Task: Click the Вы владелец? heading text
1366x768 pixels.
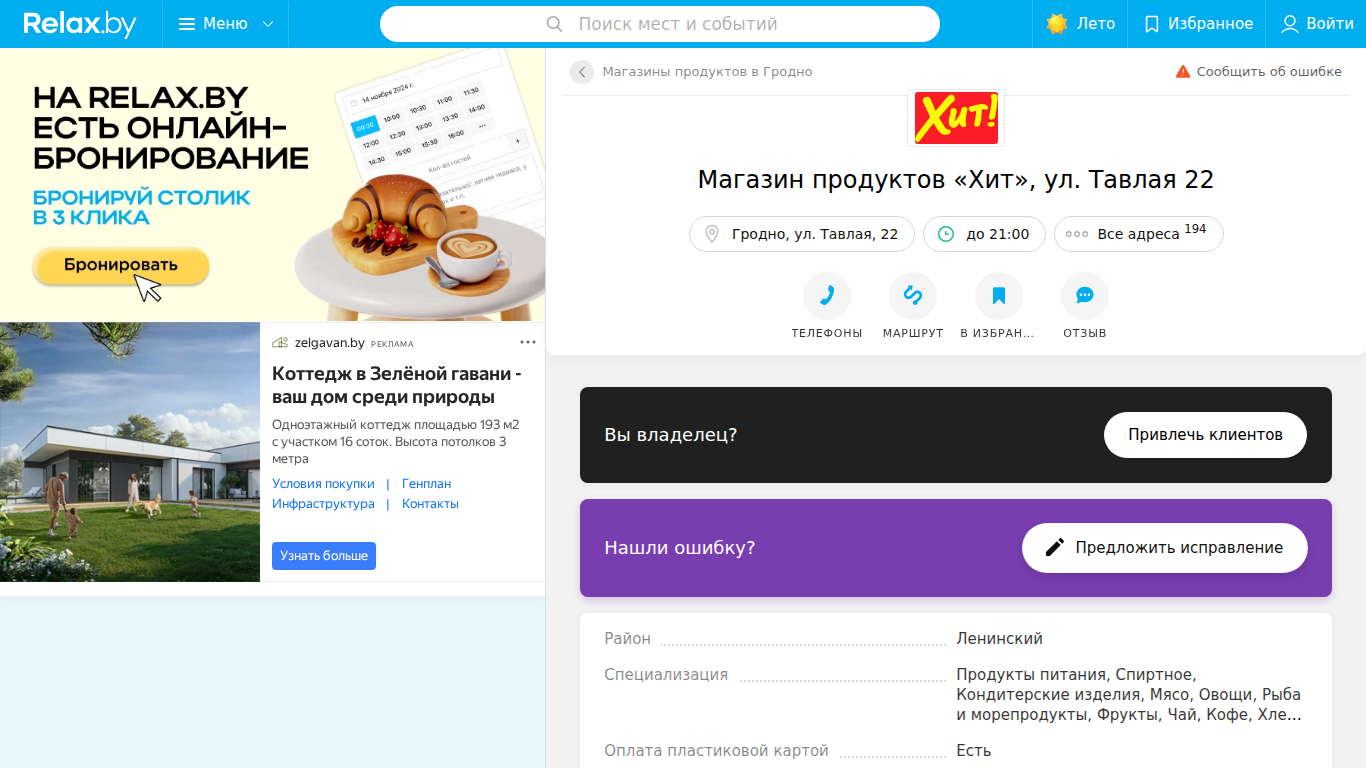Action: point(670,435)
